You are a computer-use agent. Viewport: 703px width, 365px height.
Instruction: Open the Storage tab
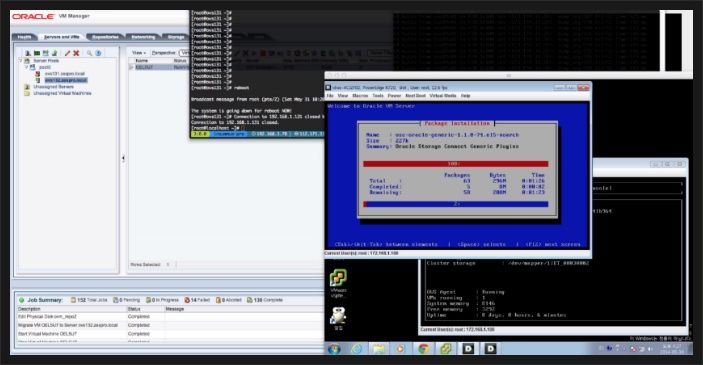pos(176,37)
